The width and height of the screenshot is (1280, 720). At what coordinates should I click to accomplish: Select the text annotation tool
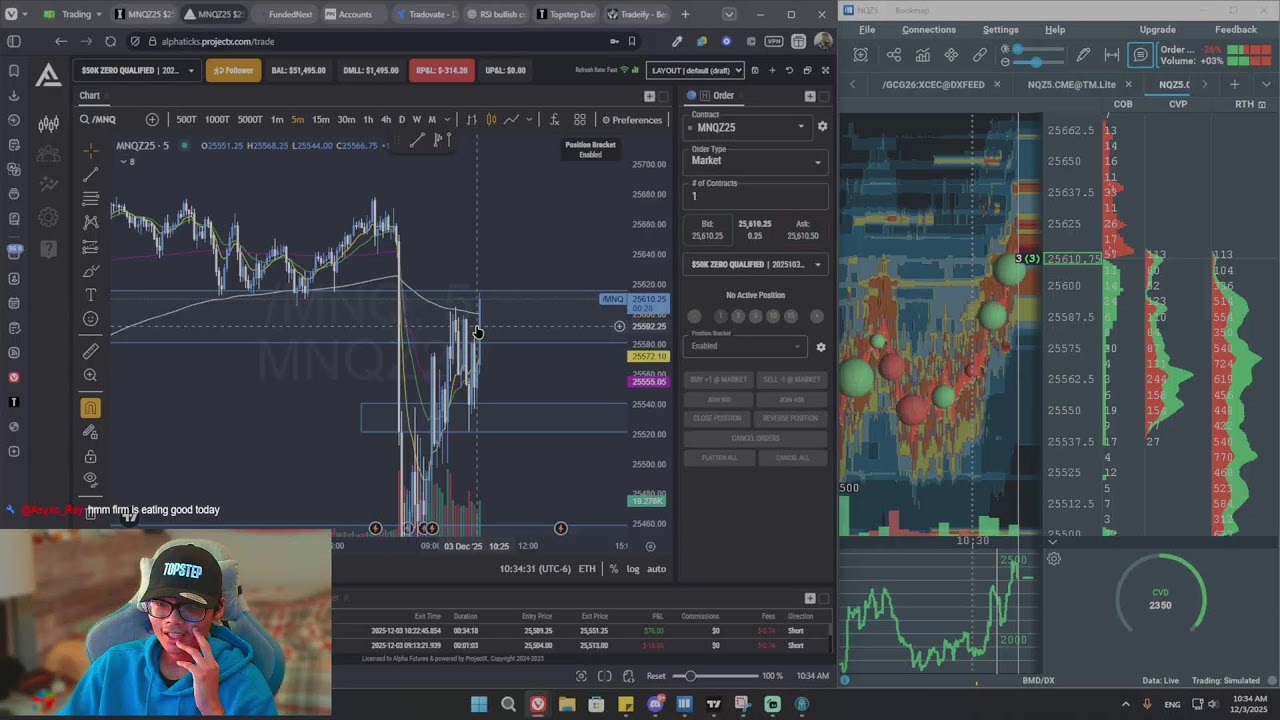[x=91, y=295]
